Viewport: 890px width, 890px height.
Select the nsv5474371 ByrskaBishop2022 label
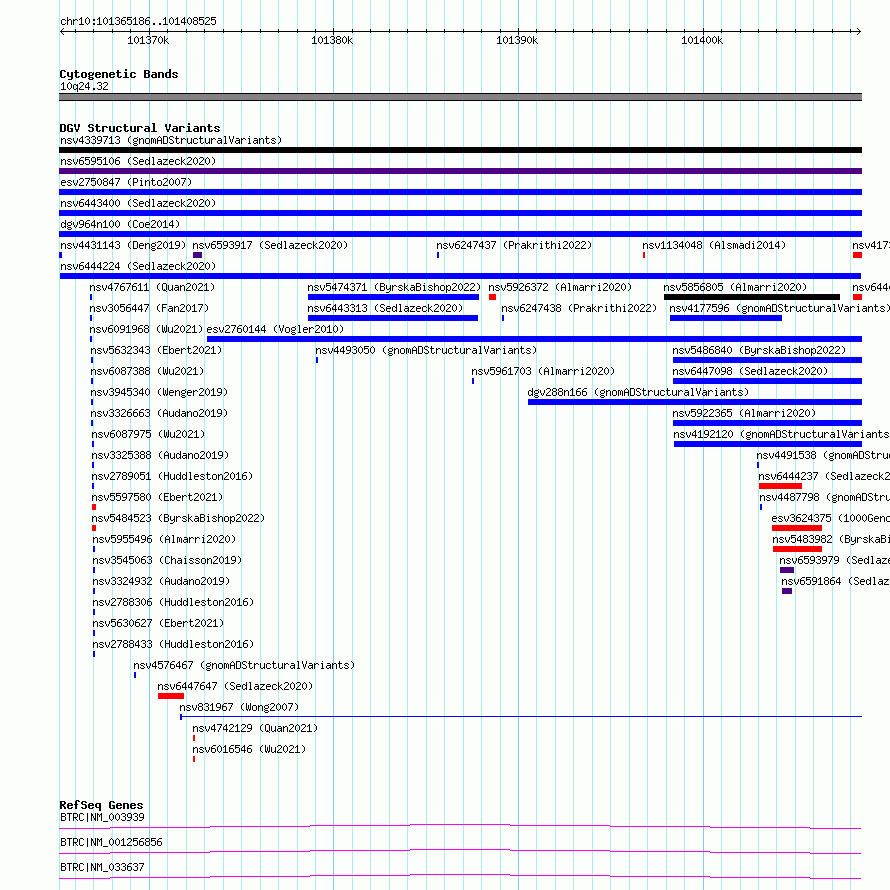click(394, 287)
